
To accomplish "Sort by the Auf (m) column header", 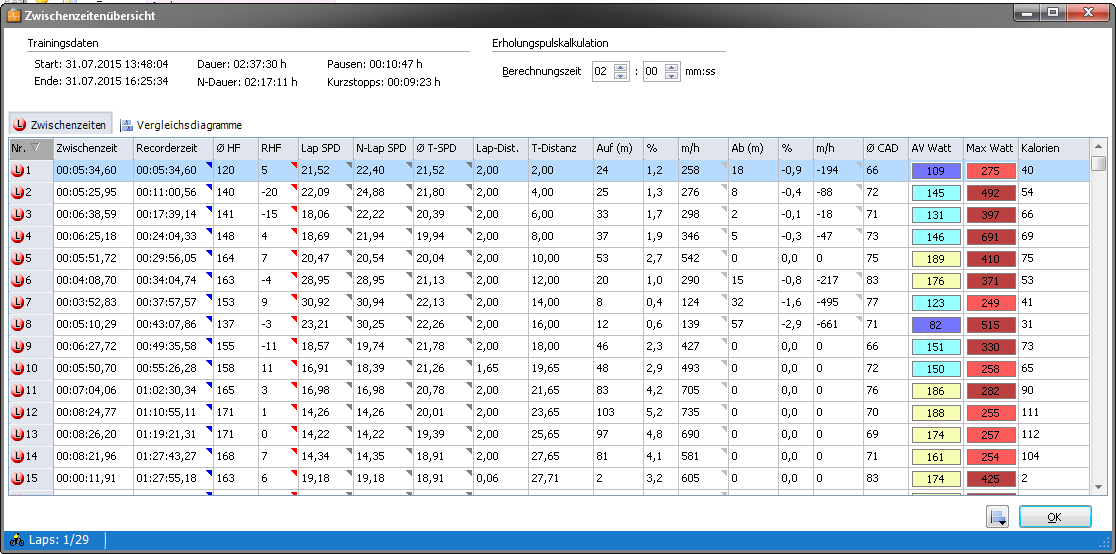I will [618, 148].
